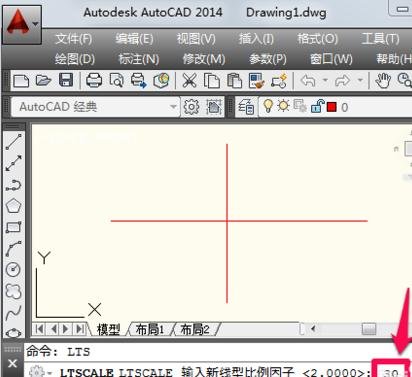Image resolution: width=412 pixels, height=377 pixels.
Task: Cut selection with scissors icon
Action: (189, 81)
